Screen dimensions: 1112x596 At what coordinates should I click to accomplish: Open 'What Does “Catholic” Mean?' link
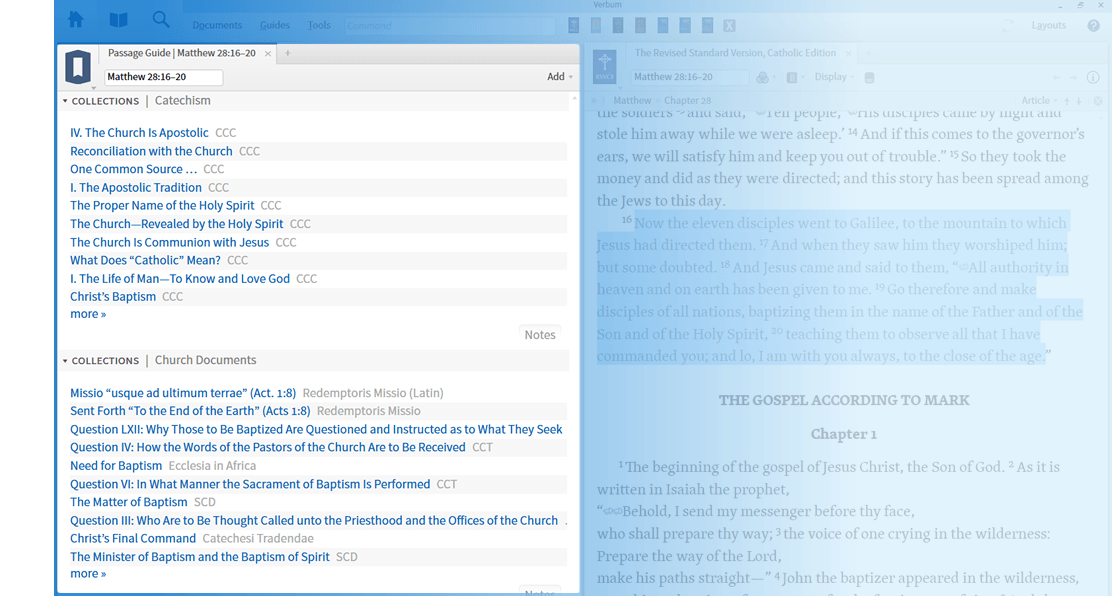click(x=145, y=260)
